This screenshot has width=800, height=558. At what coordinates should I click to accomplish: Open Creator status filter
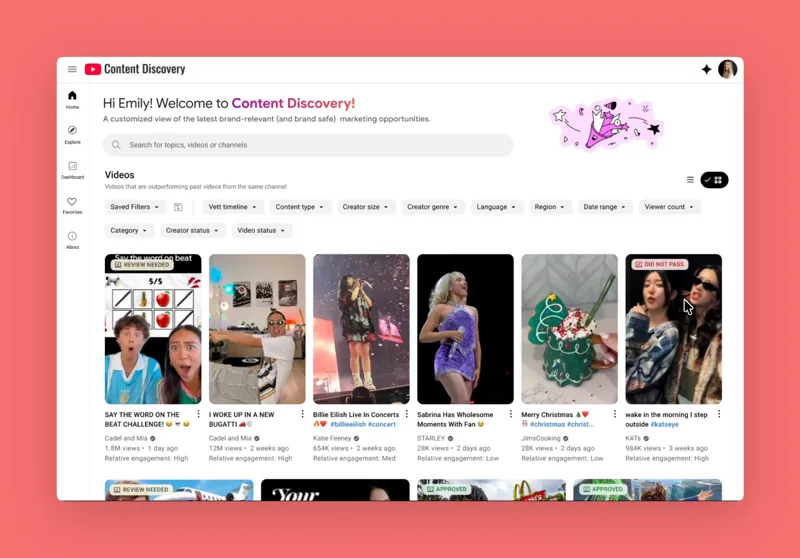(192, 231)
